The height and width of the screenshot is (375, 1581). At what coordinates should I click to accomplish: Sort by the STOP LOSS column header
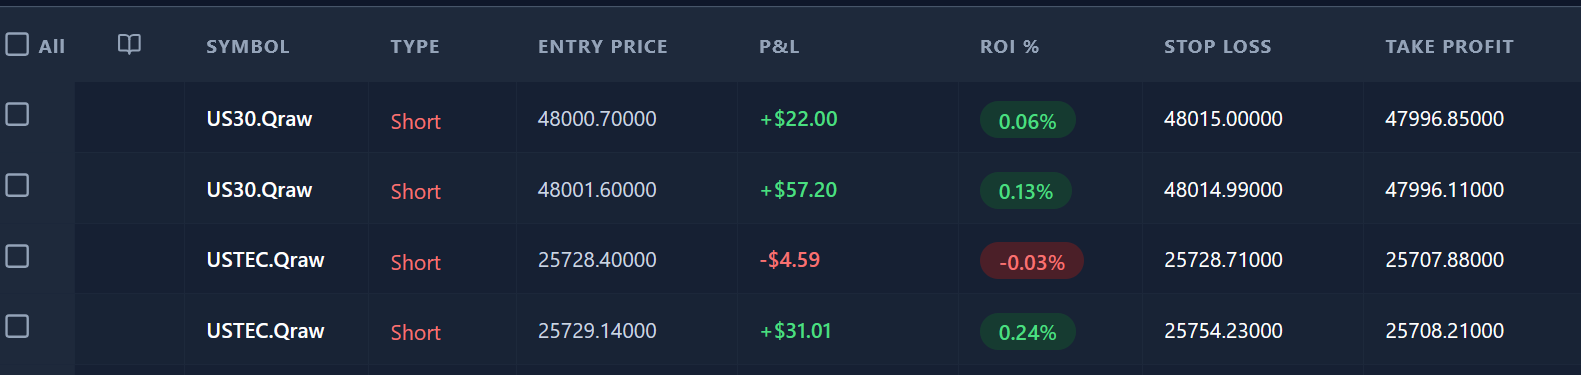(x=1218, y=47)
